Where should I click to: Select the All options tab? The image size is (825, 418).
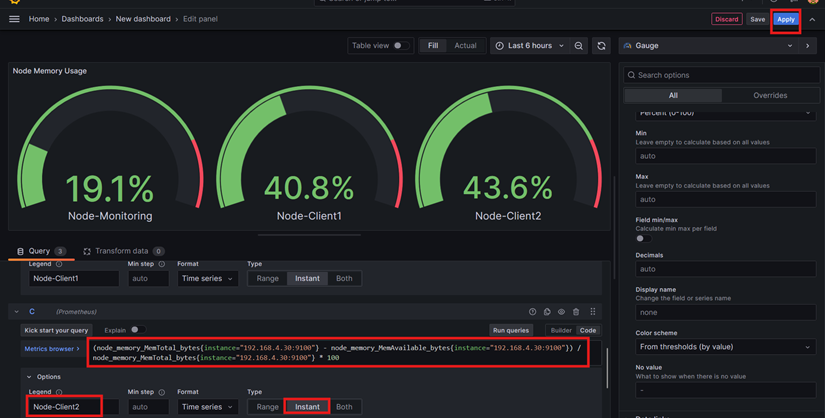point(673,95)
